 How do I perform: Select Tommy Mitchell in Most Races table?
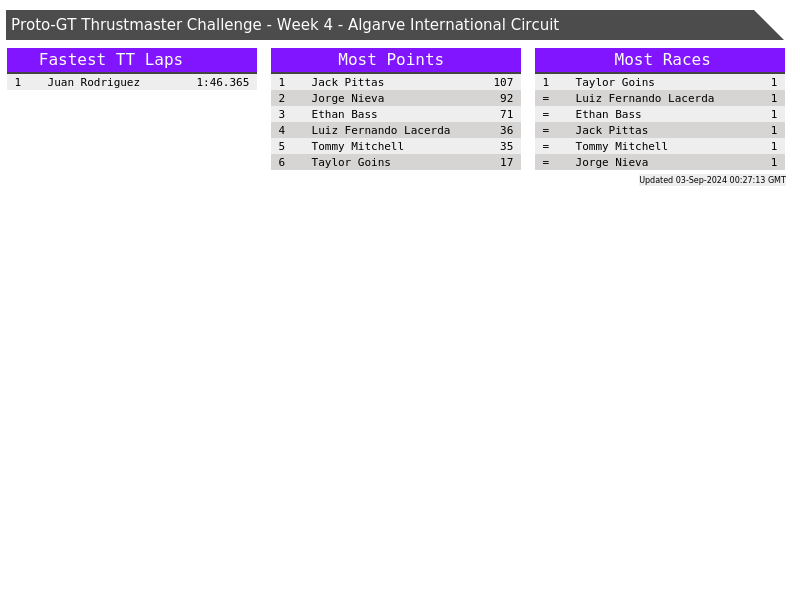click(621, 147)
